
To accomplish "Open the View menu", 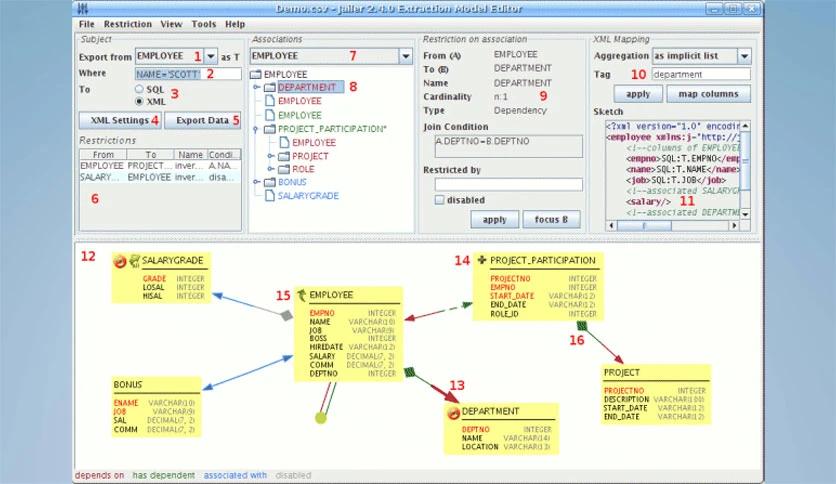I will pyautogui.click(x=171, y=24).
